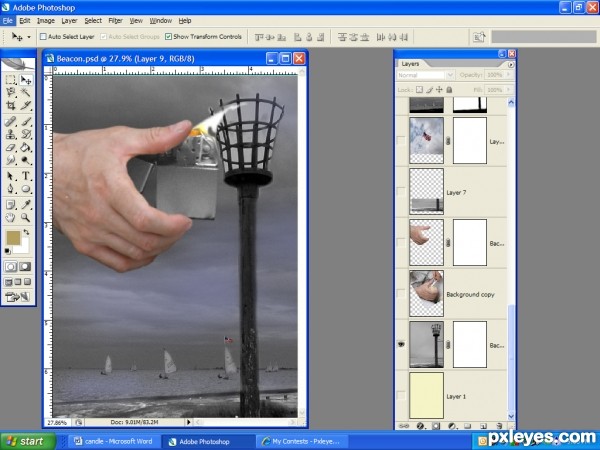Viewport: 600px width, 450px height.
Task: Show the flag layer visibility box
Action: tap(401, 140)
